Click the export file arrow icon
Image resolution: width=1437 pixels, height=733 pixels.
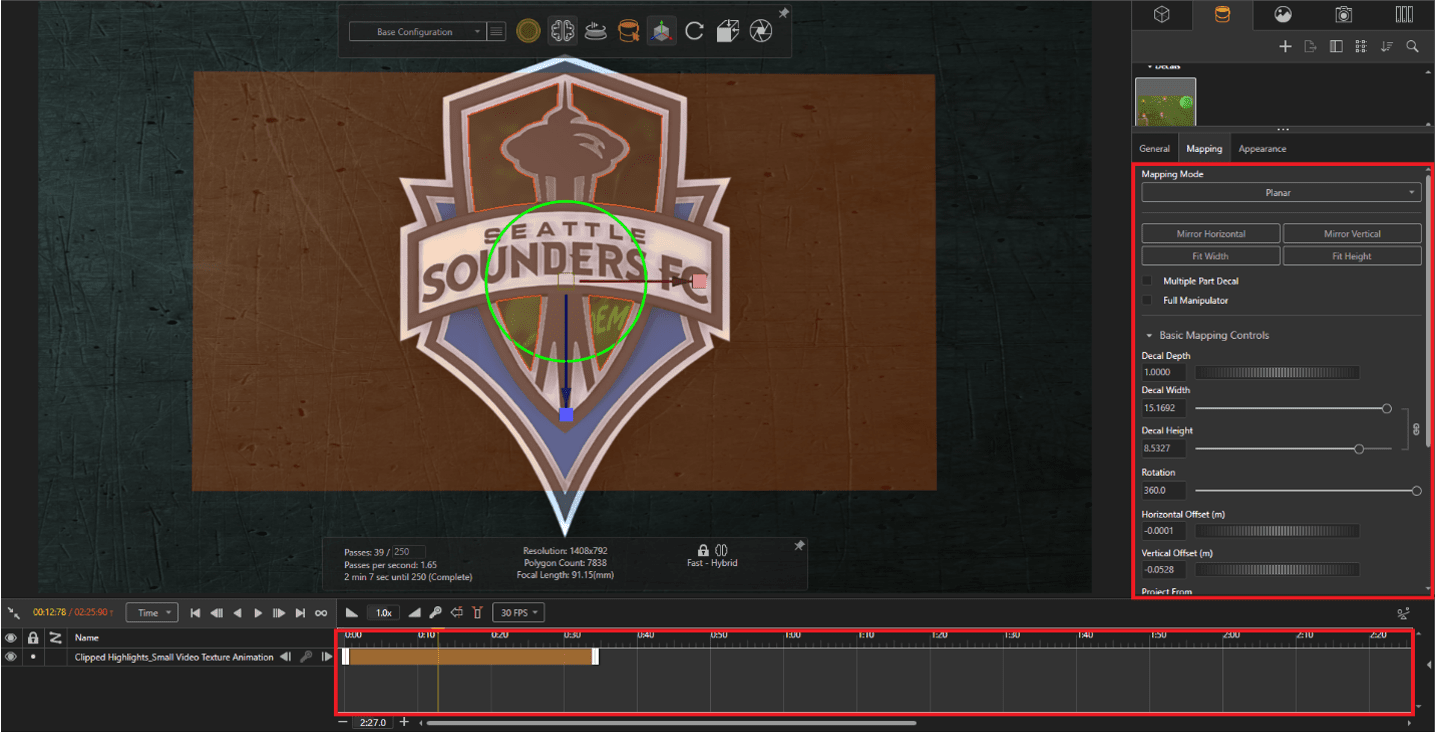pyautogui.click(x=1310, y=46)
